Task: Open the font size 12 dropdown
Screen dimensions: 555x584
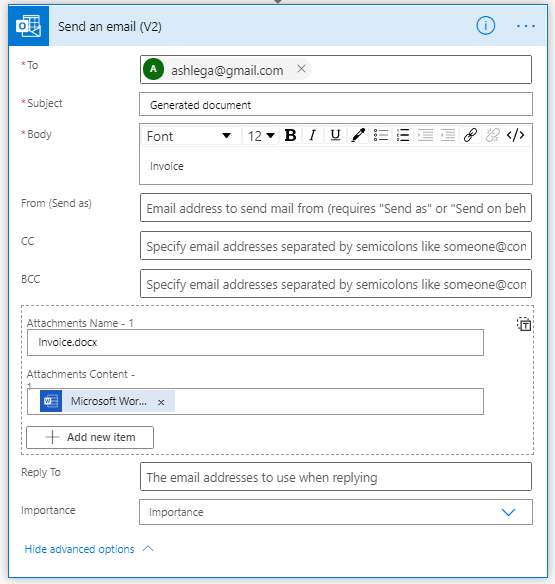Action: (x=261, y=136)
